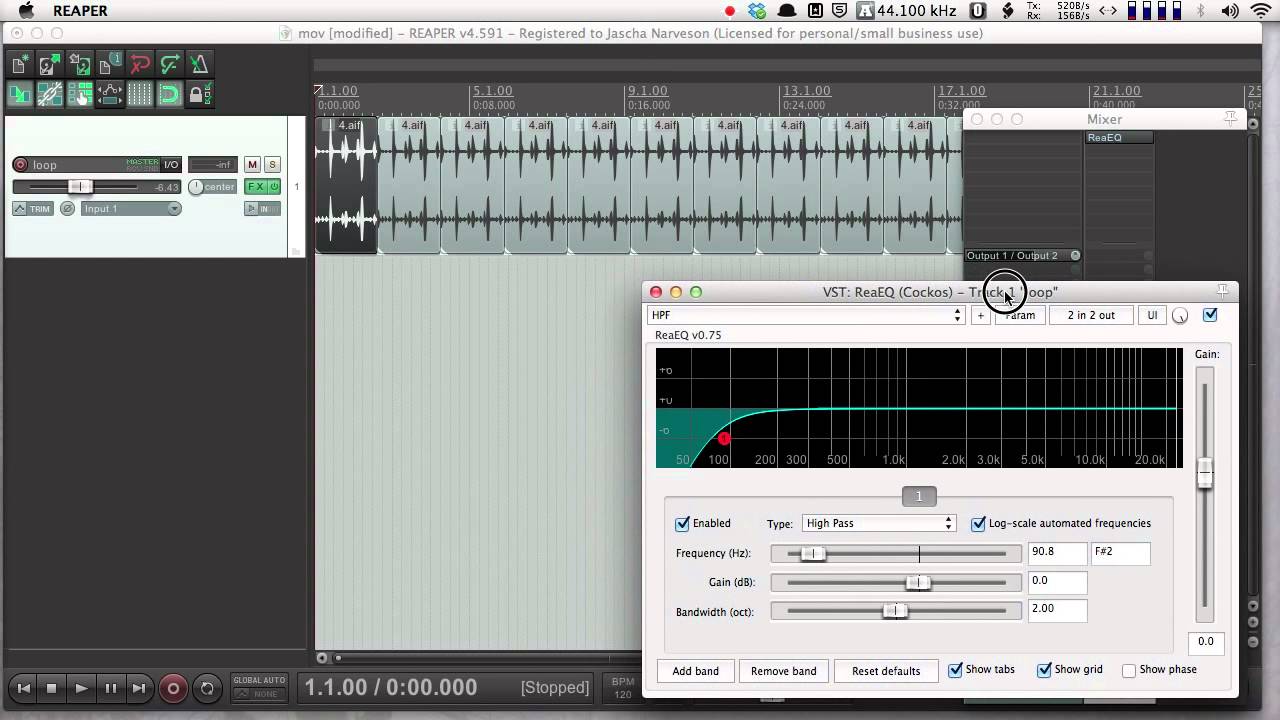Click the Add band button
The height and width of the screenshot is (720, 1280).
pos(695,671)
